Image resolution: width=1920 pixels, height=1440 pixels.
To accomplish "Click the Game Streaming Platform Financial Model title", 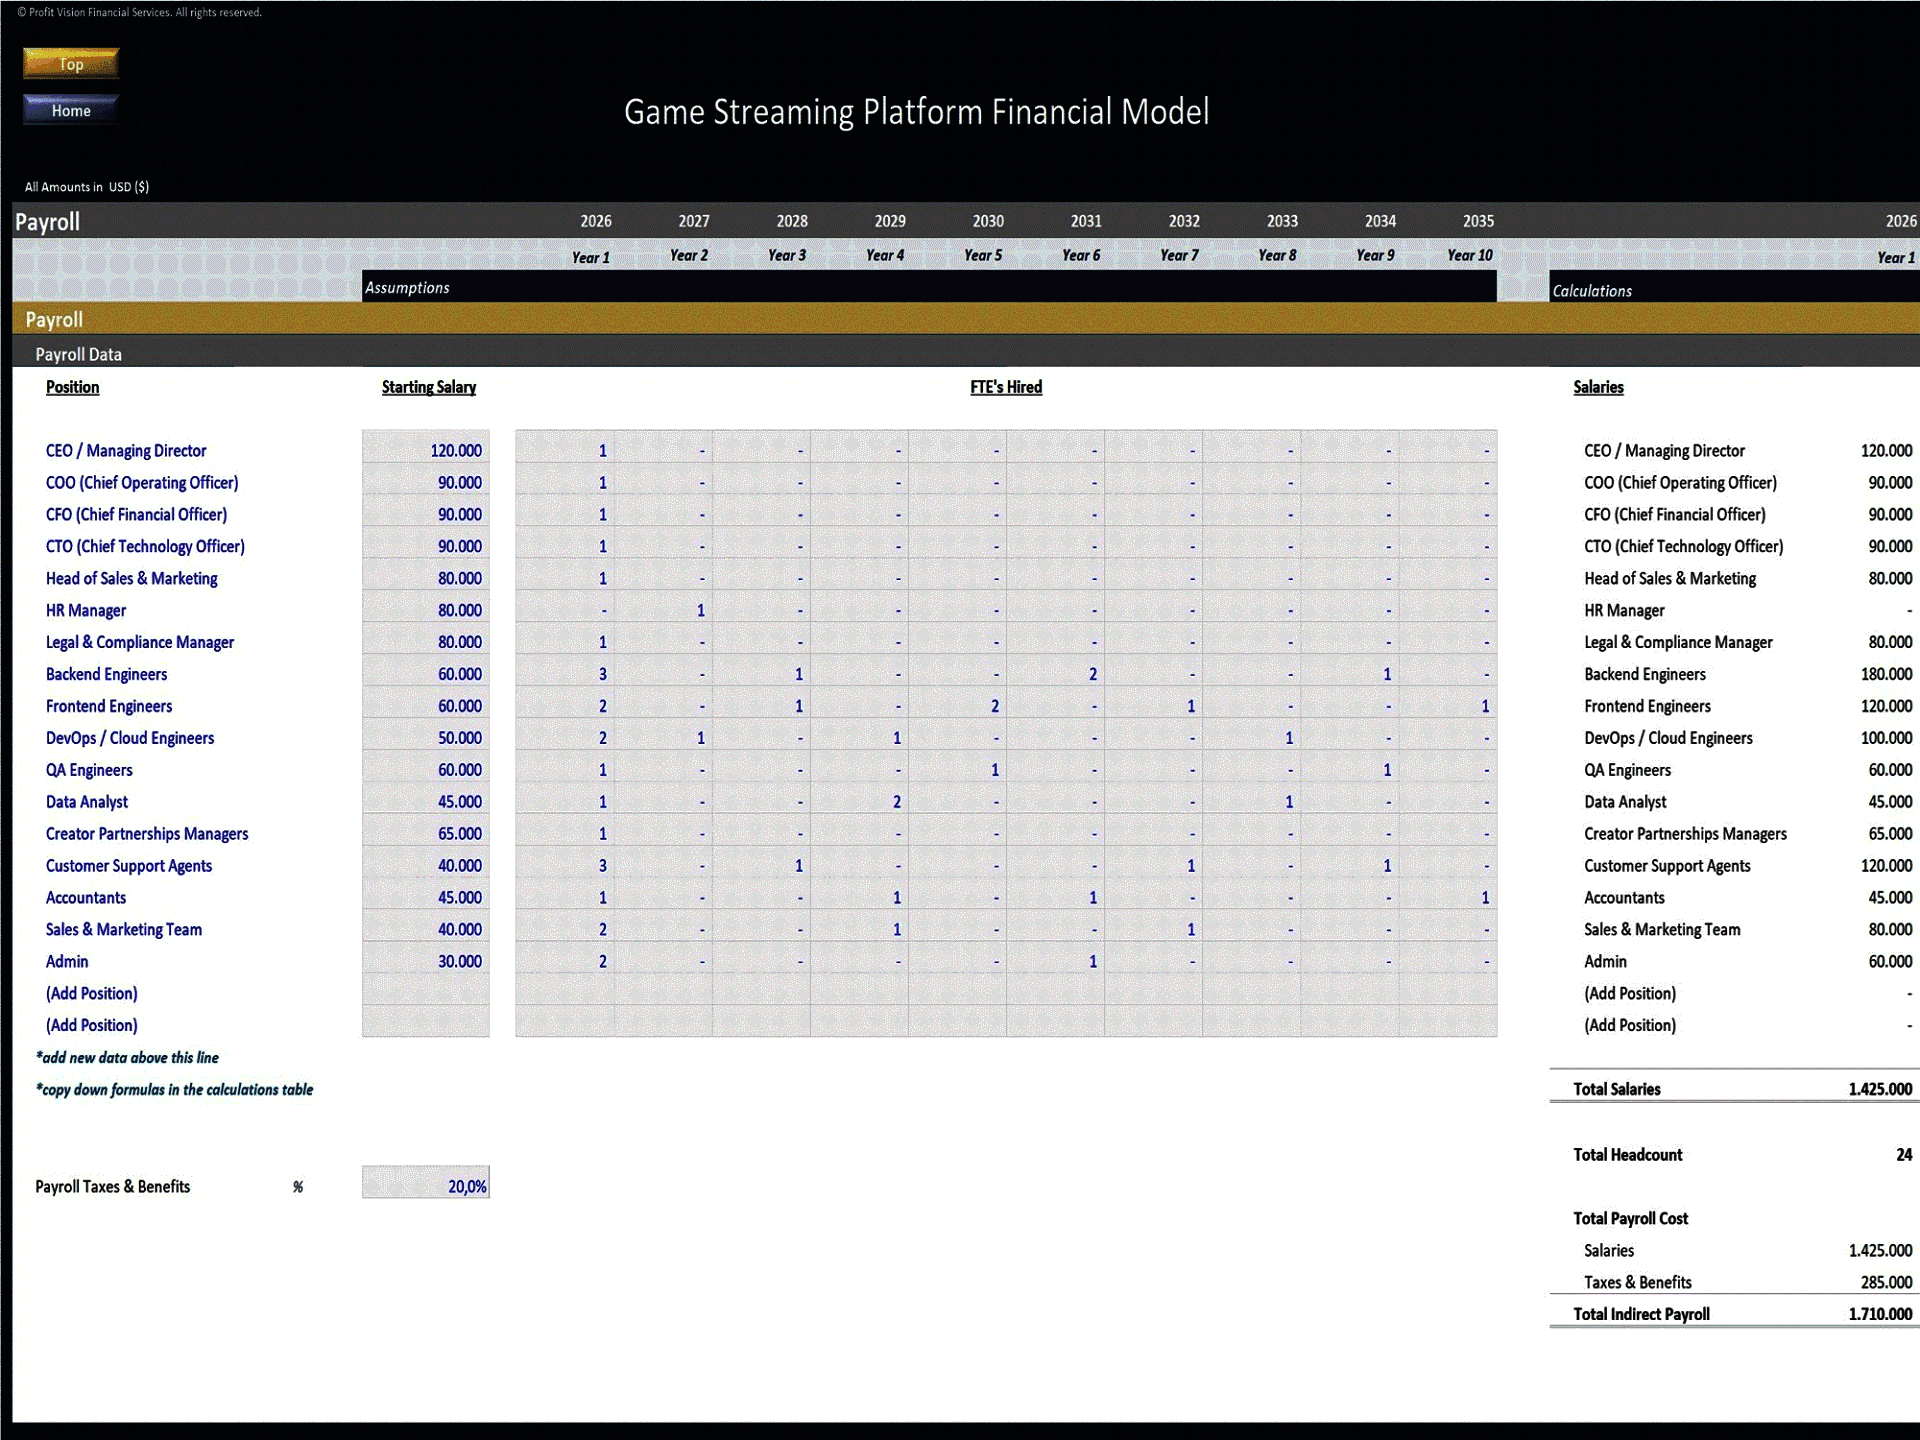I will (x=917, y=112).
